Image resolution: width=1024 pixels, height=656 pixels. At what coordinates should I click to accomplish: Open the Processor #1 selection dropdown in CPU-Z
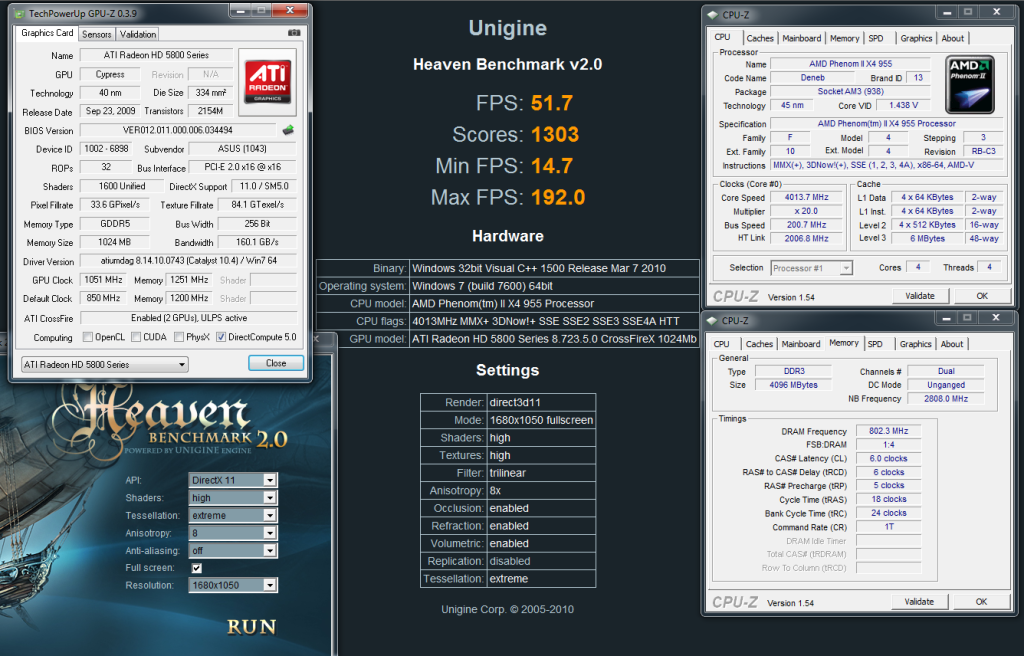[x=812, y=268]
